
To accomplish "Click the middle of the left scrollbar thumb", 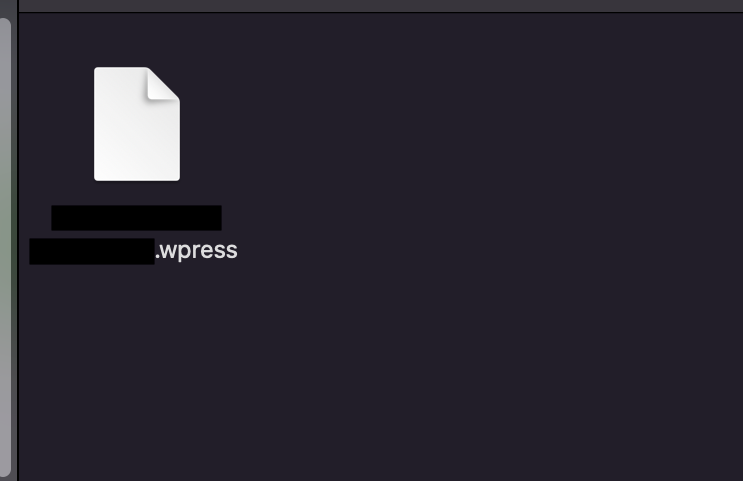I will (5, 247).
